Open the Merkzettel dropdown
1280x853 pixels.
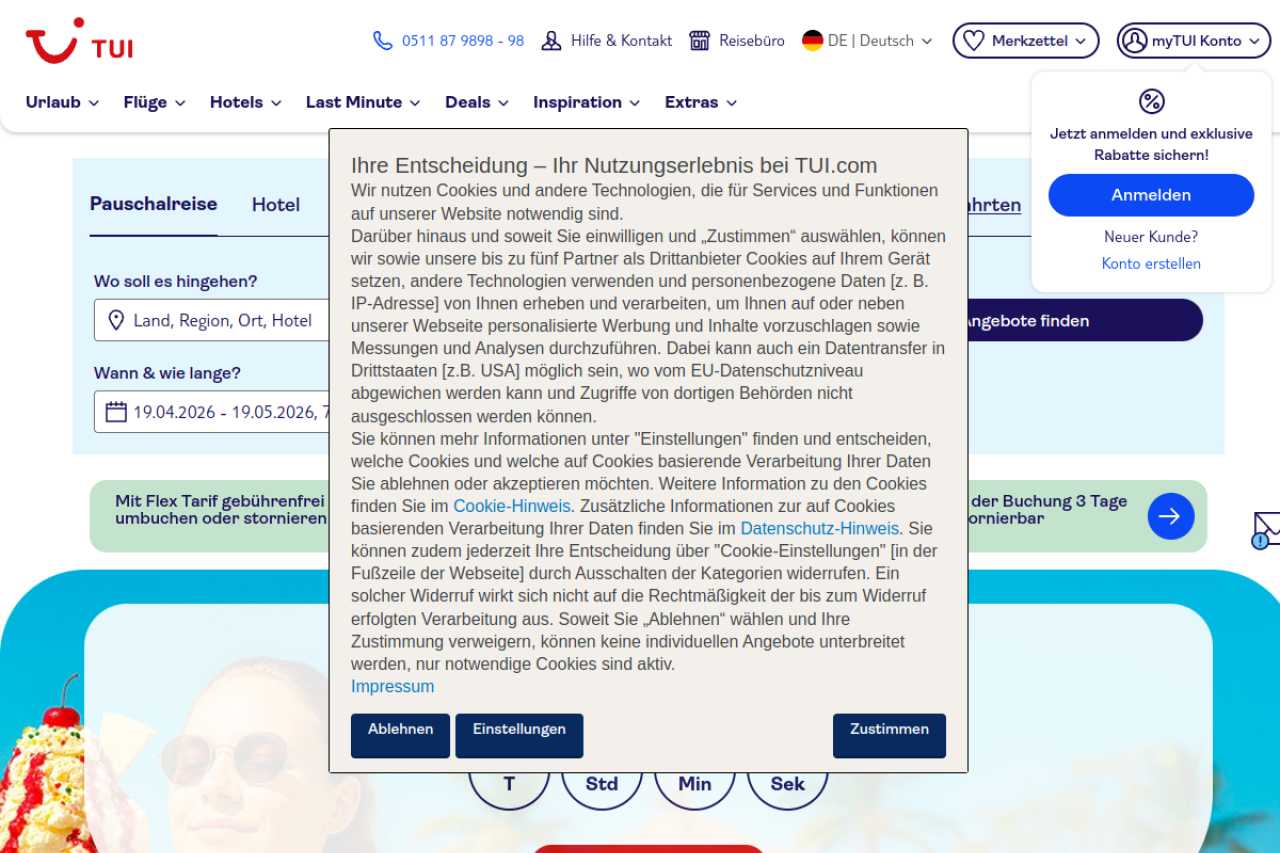click(1026, 41)
